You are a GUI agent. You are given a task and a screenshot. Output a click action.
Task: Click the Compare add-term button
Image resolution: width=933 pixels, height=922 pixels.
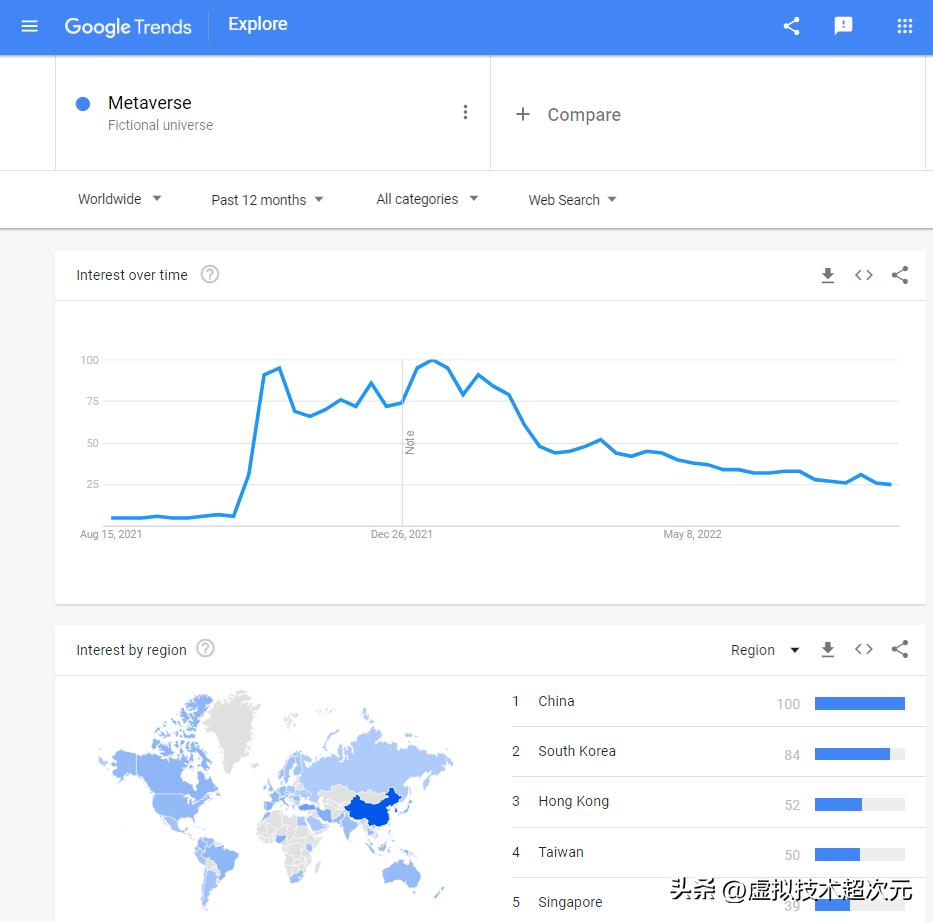(x=567, y=115)
